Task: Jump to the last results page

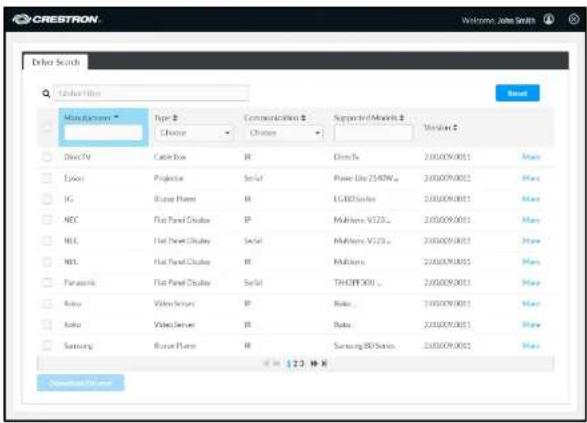Action: click(x=324, y=363)
